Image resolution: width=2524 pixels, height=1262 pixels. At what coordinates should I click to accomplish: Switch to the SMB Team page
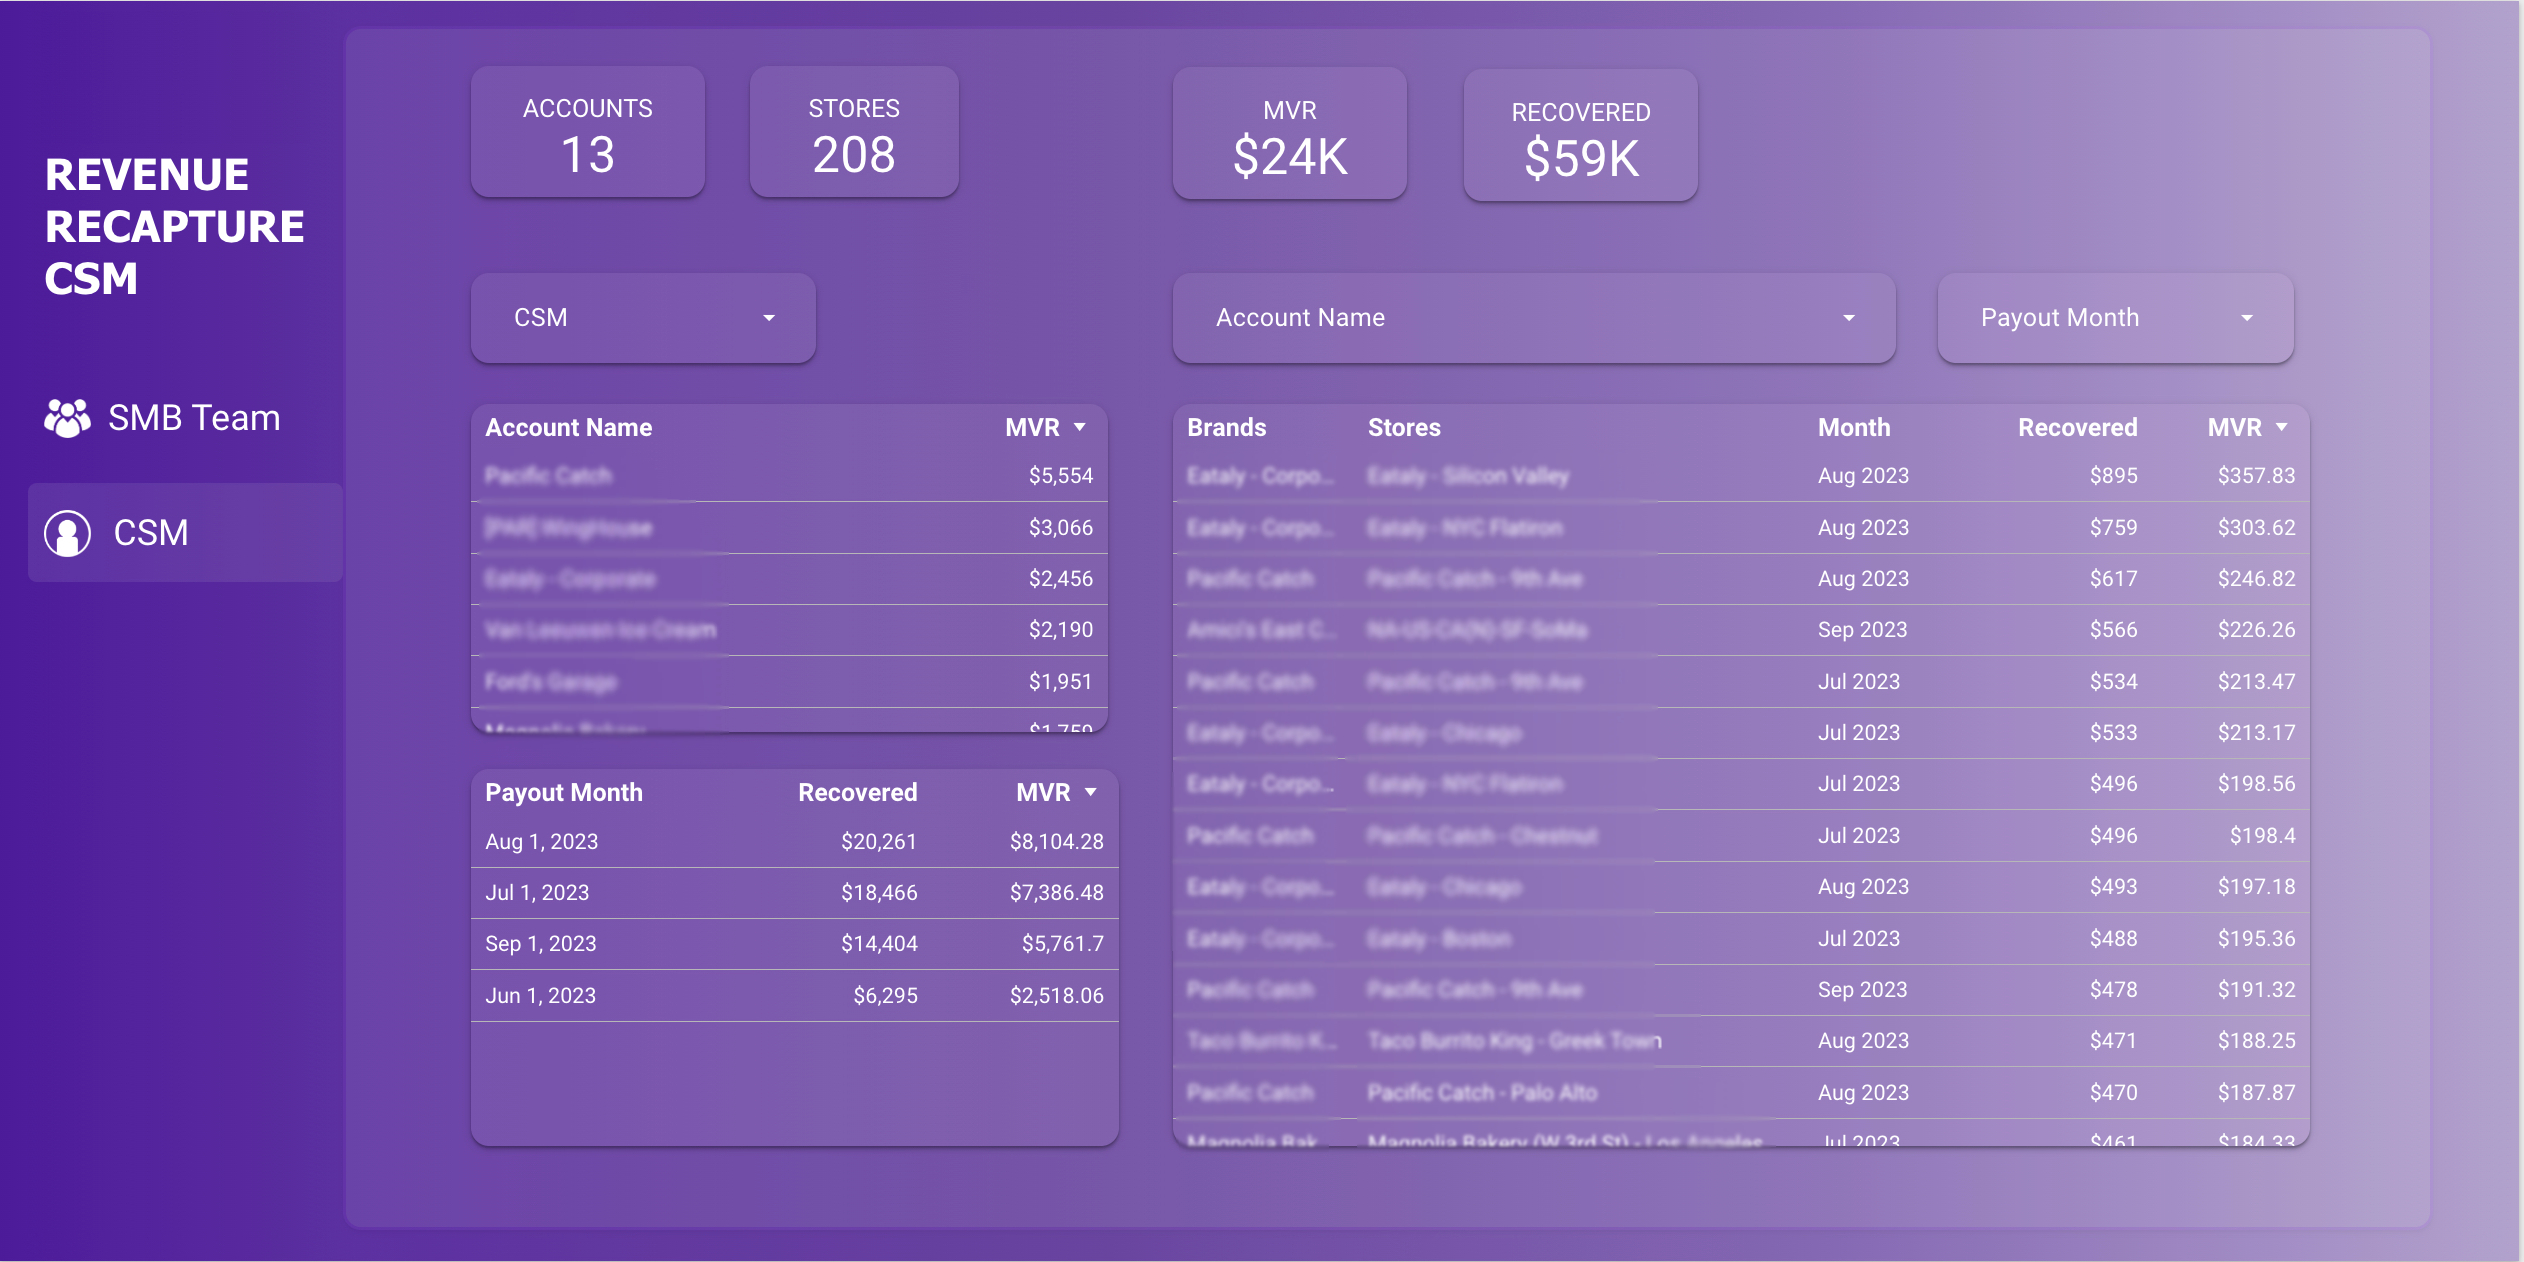(193, 418)
